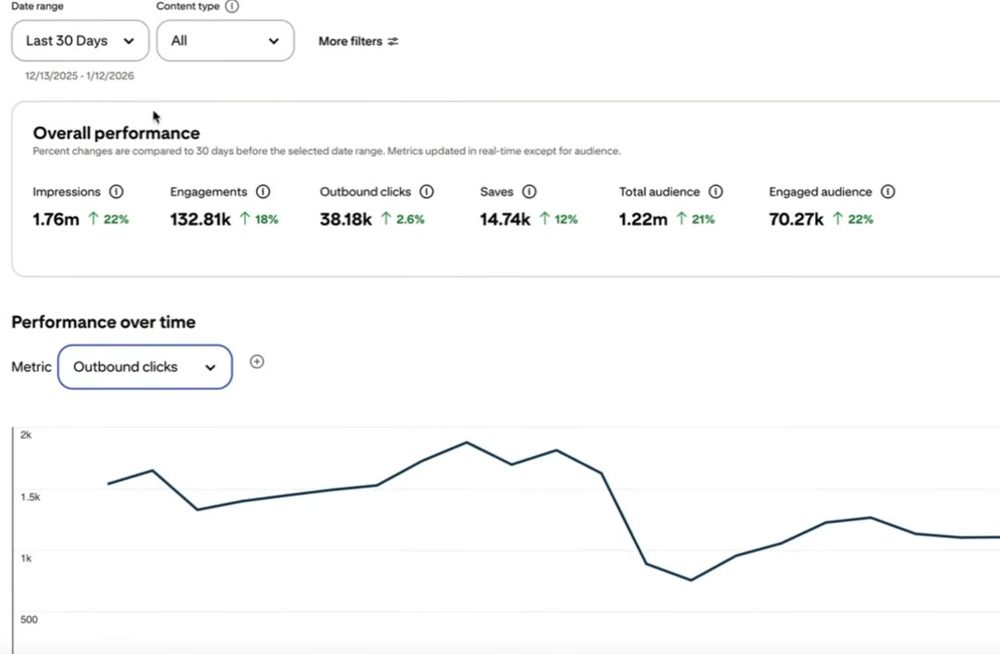Image resolution: width=1000 pixels, height=654 pixels.
Task: Click the 2k label on the chart axis
Action: (x=26, y=435)
